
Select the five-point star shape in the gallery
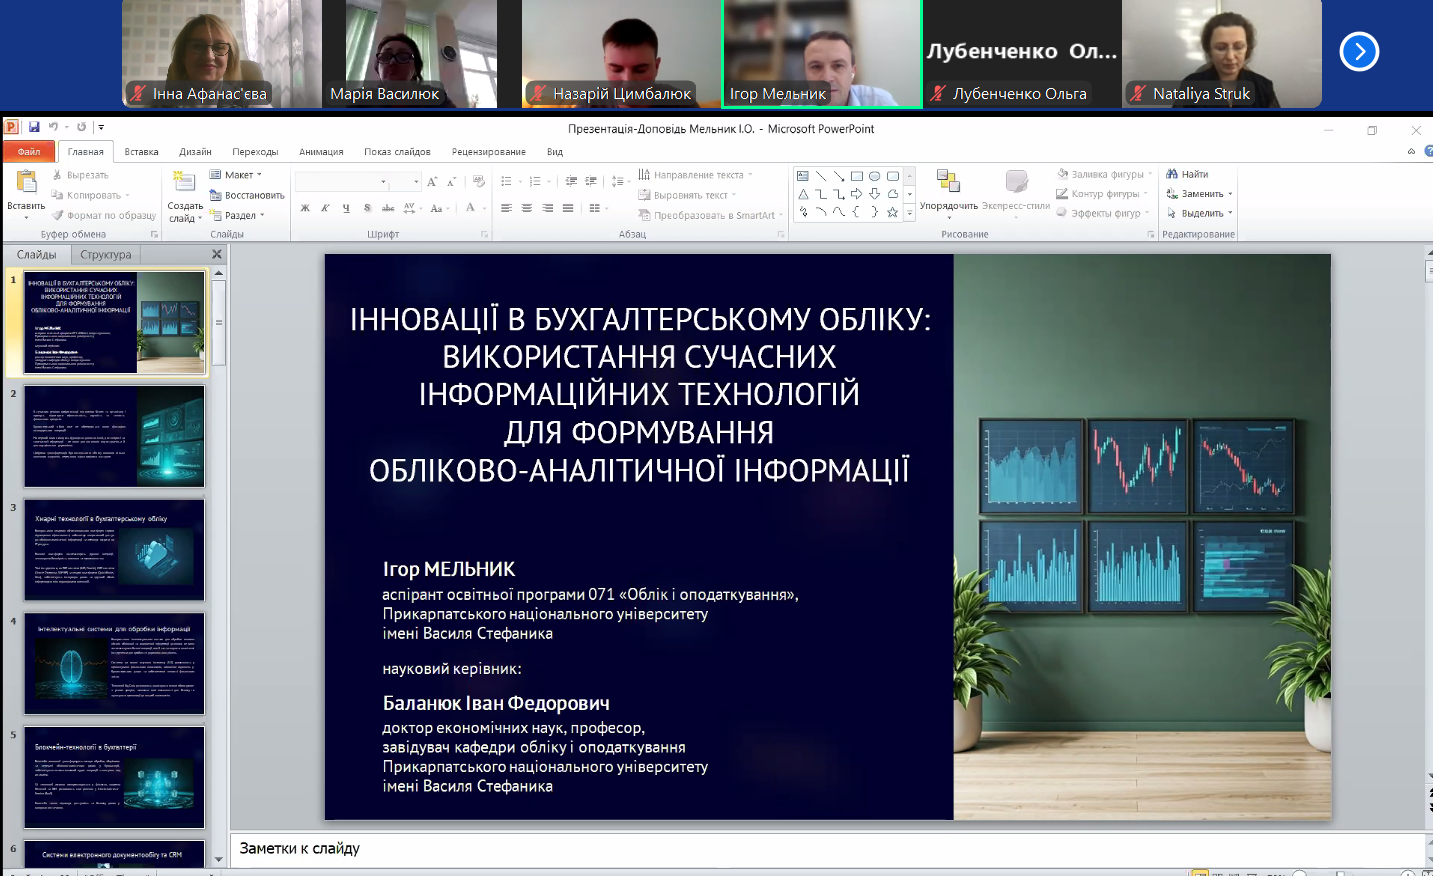(892, 212)
